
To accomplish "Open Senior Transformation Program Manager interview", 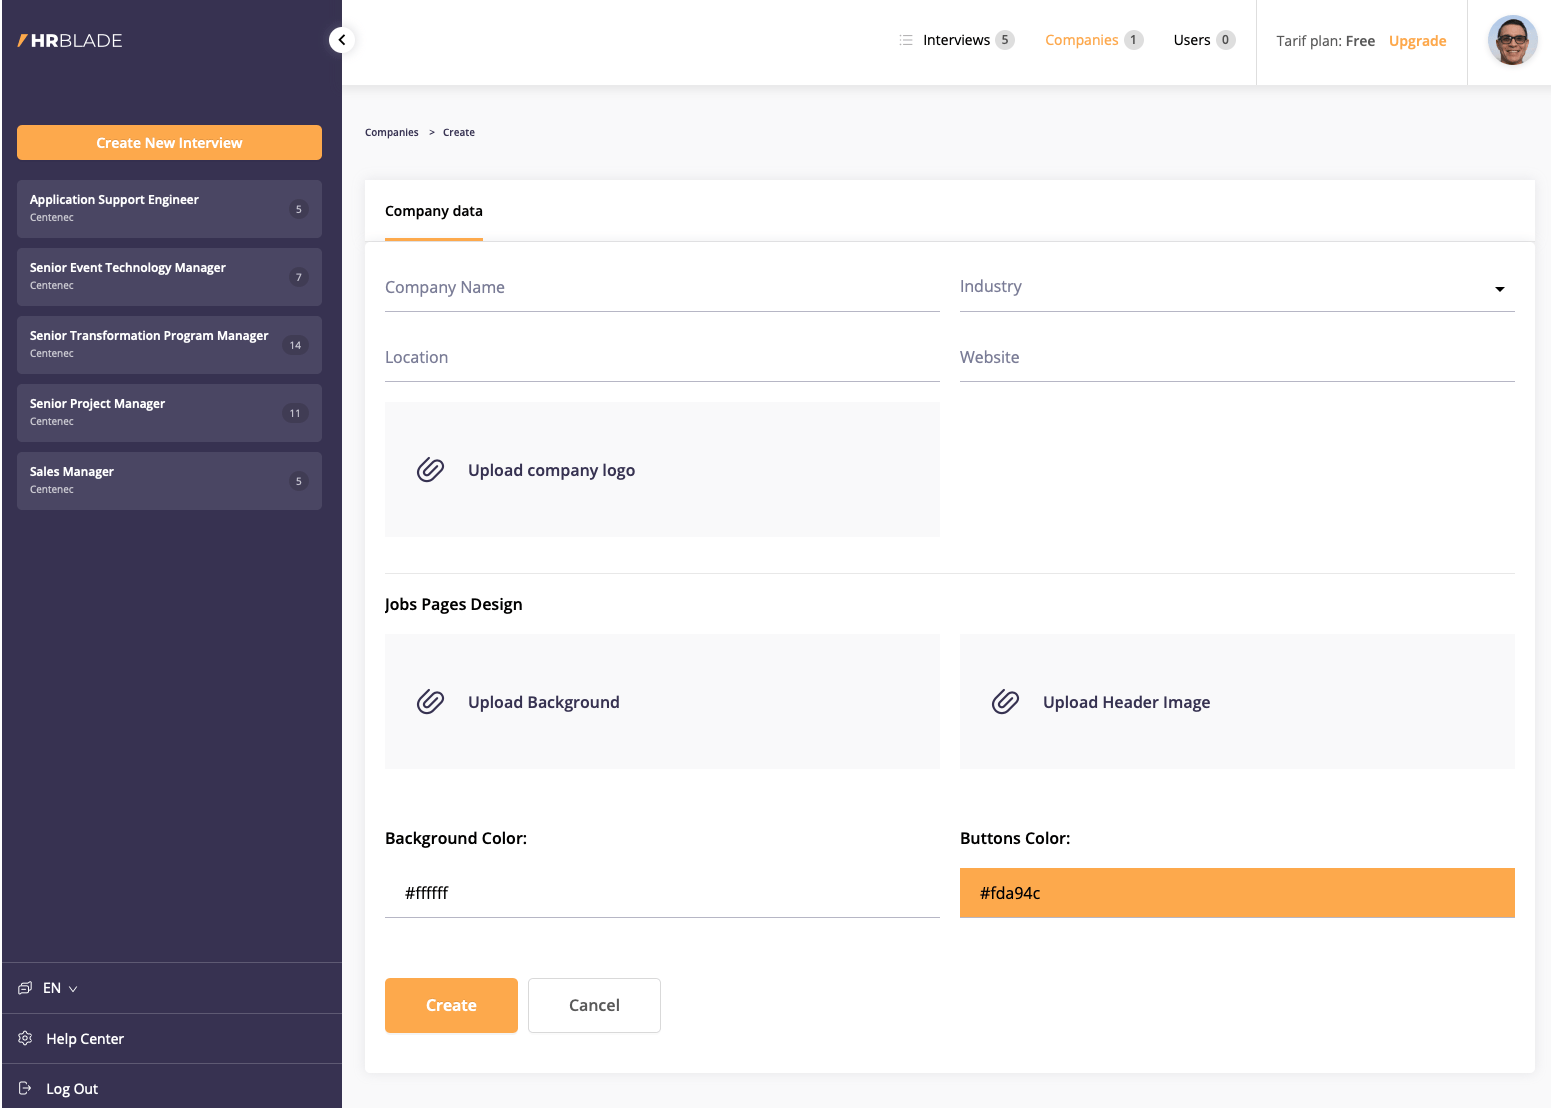I will [169, 345].
